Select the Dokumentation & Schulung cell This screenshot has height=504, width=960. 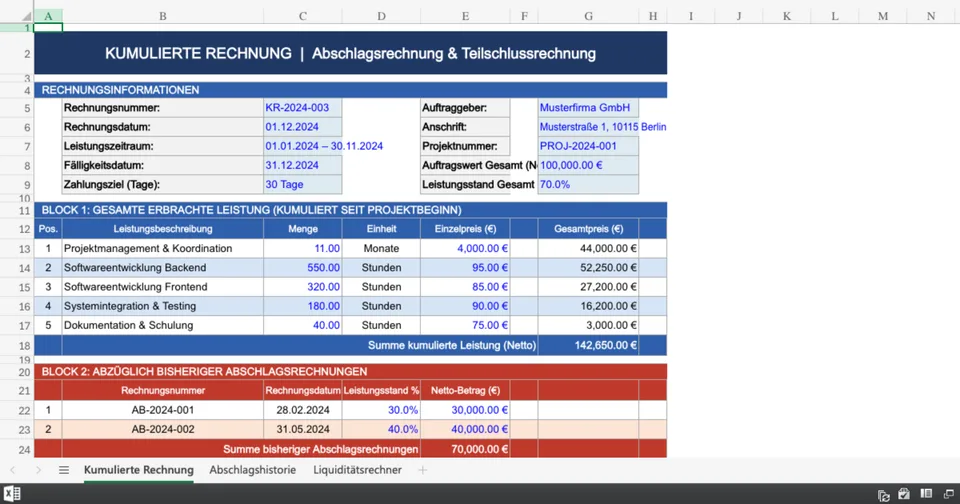(x=163, y=325)
